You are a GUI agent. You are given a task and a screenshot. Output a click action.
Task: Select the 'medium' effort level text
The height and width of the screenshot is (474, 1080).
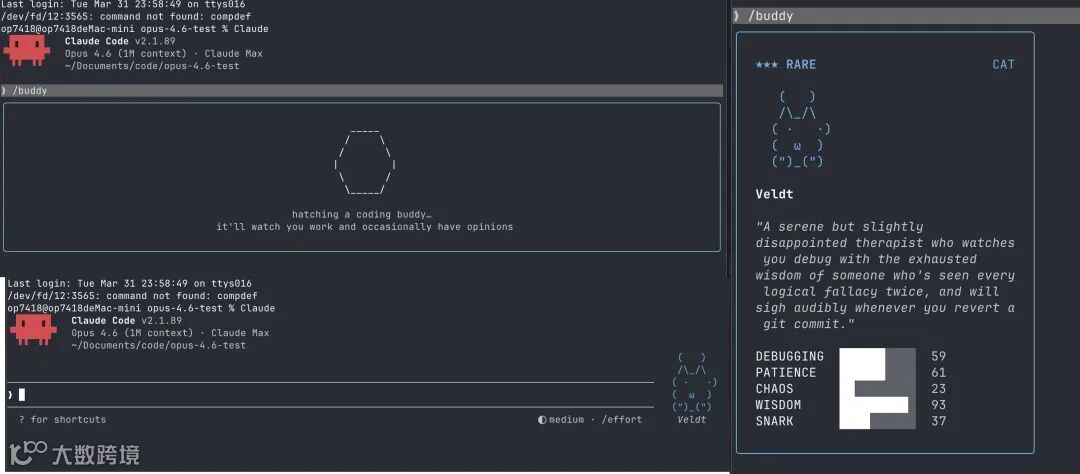[567, 420]
